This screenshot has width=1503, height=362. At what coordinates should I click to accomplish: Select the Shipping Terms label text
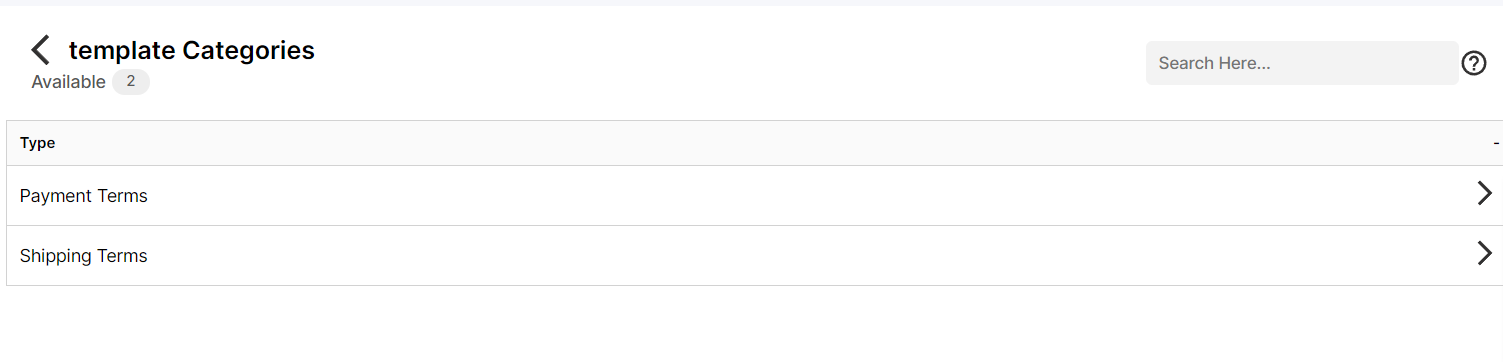(x=84, y=256)
